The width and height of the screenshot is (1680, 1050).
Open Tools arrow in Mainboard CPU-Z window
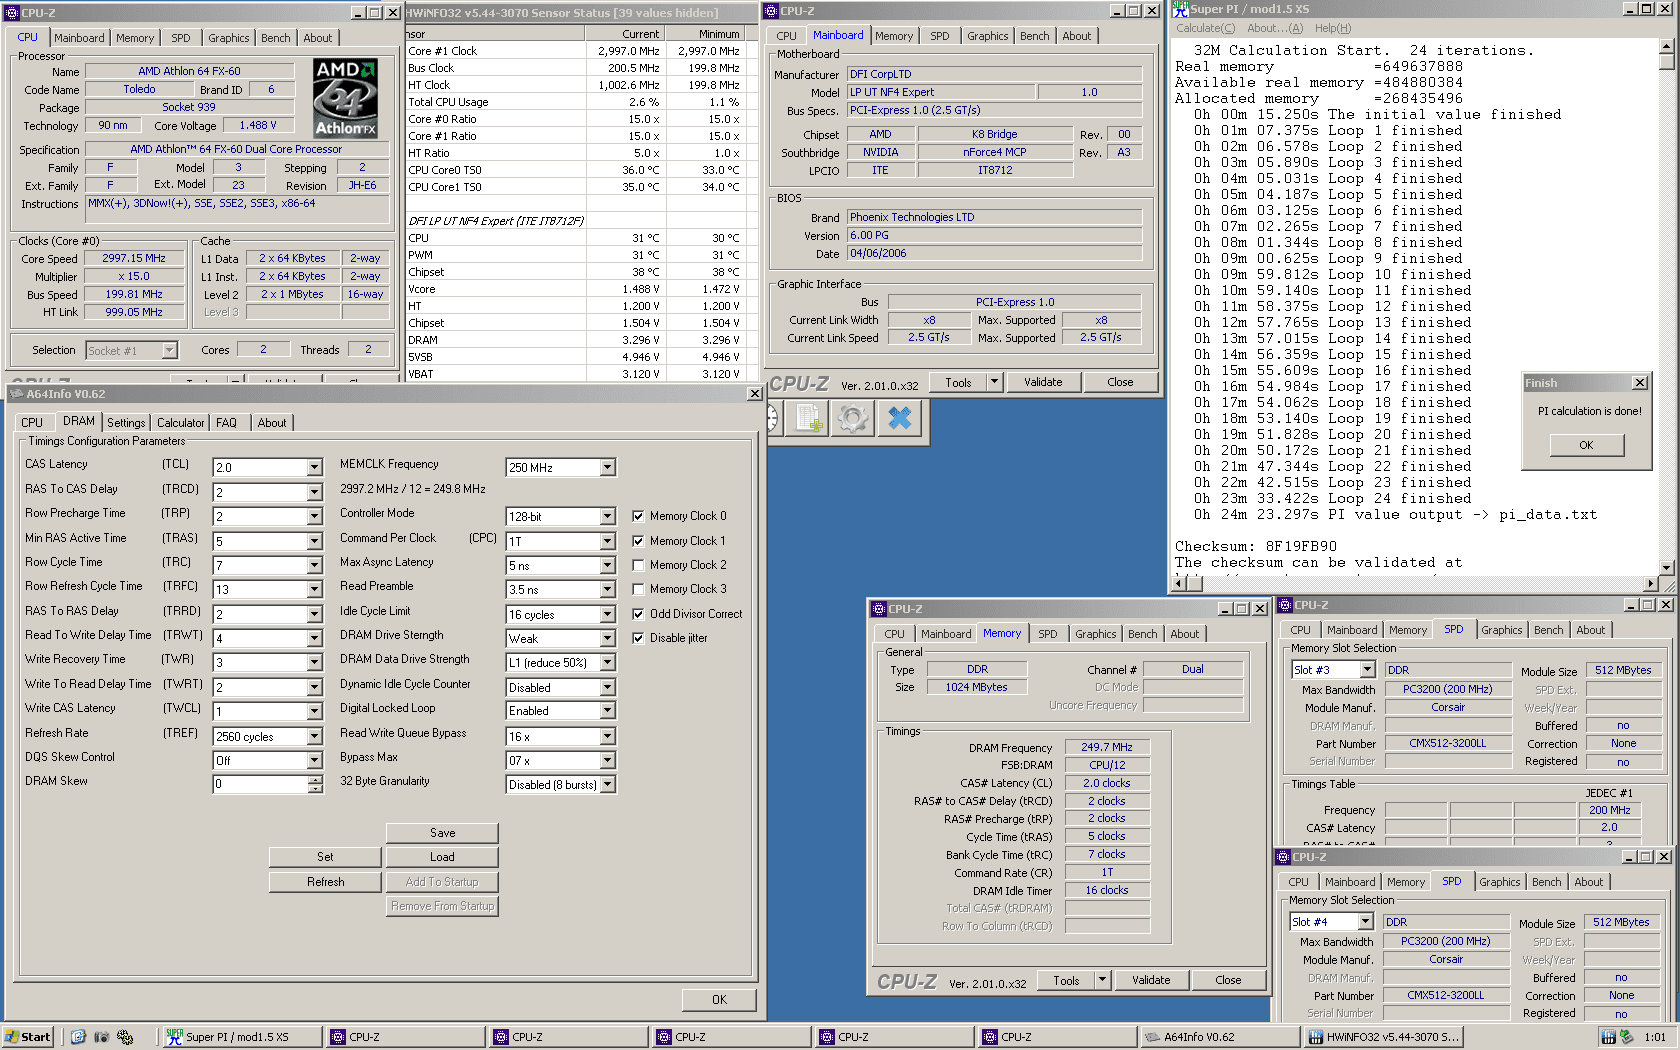pyautogui.click(x=994, y=382)
